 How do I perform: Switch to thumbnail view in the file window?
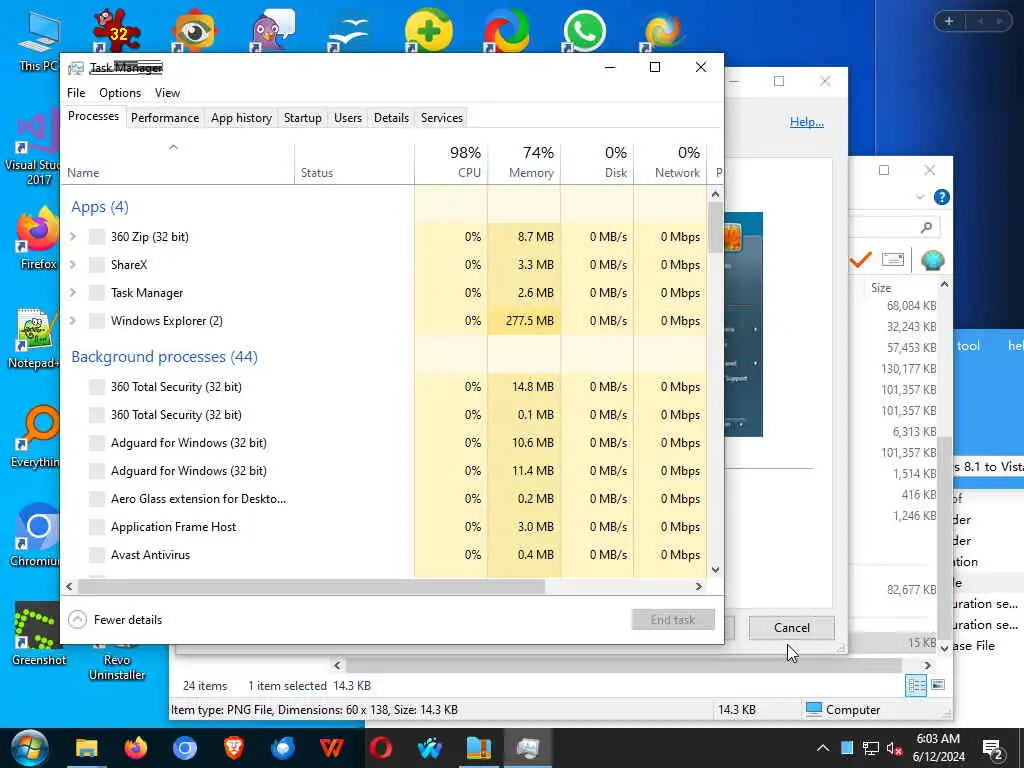click(x=938, y=685)
